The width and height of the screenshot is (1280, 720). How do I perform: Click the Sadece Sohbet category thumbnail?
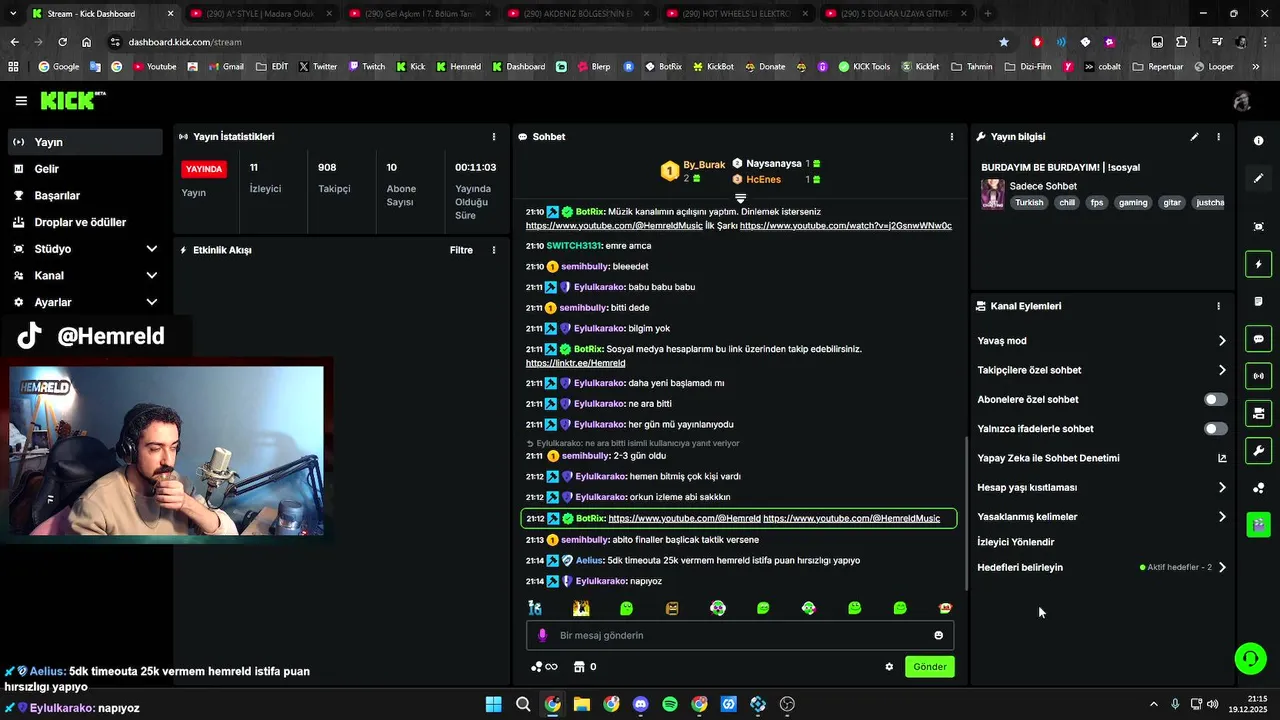point(993,194)
